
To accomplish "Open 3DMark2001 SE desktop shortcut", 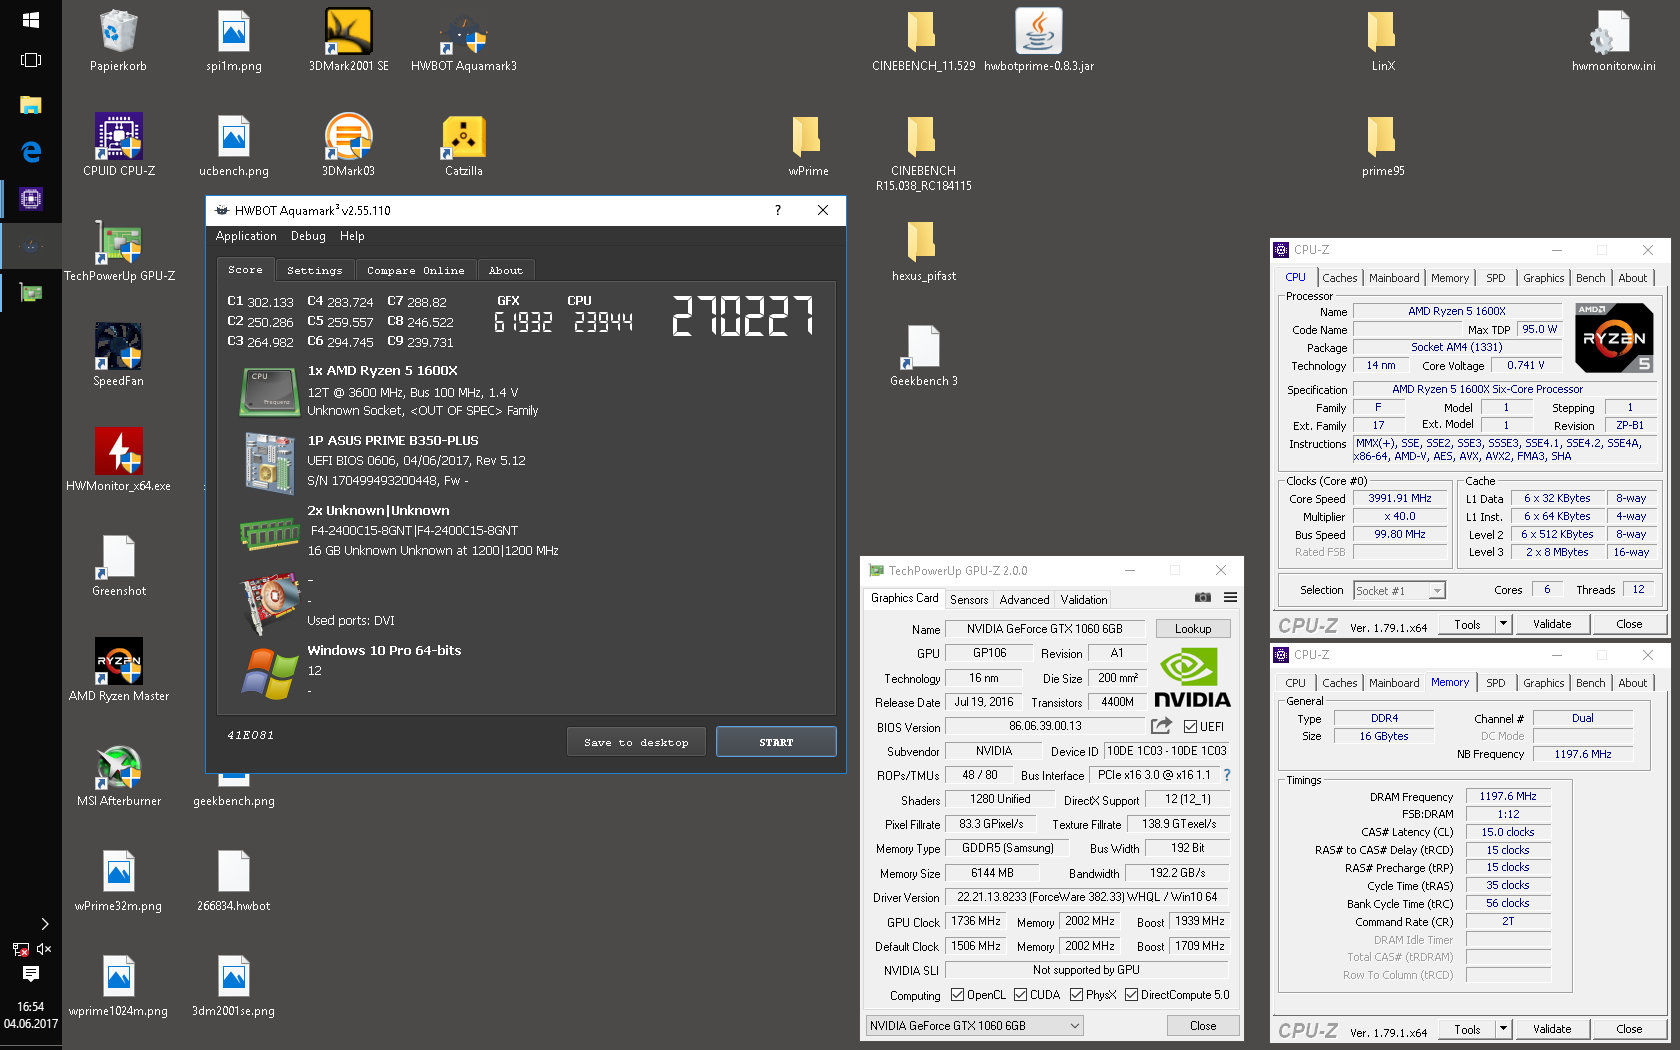I will [x=348, y=40].
